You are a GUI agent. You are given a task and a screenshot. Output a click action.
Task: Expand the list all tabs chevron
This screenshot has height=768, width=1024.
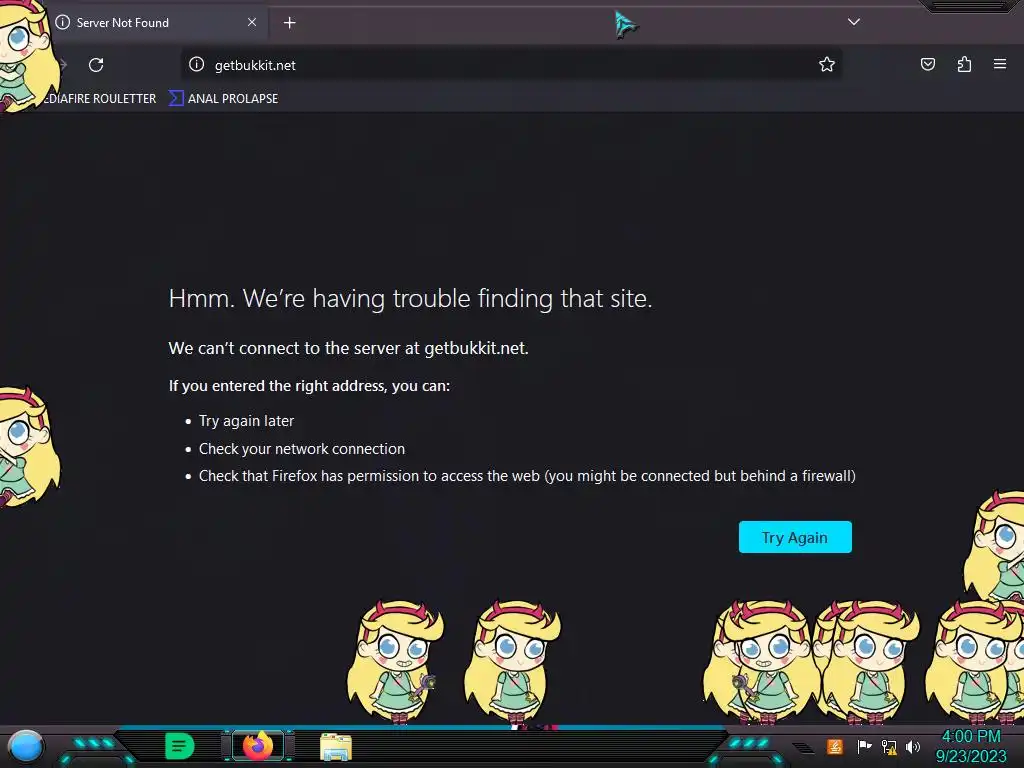(x=854, y=22)
